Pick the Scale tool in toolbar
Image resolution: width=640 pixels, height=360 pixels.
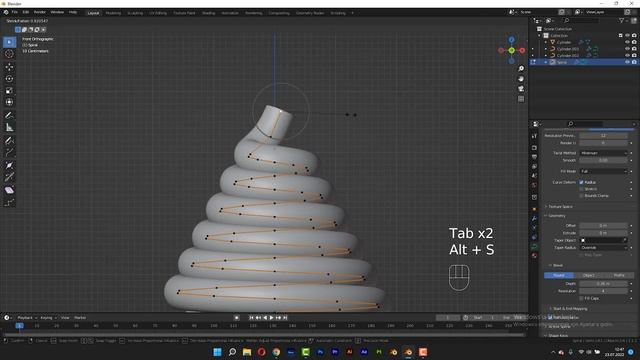tap(9, 90)
